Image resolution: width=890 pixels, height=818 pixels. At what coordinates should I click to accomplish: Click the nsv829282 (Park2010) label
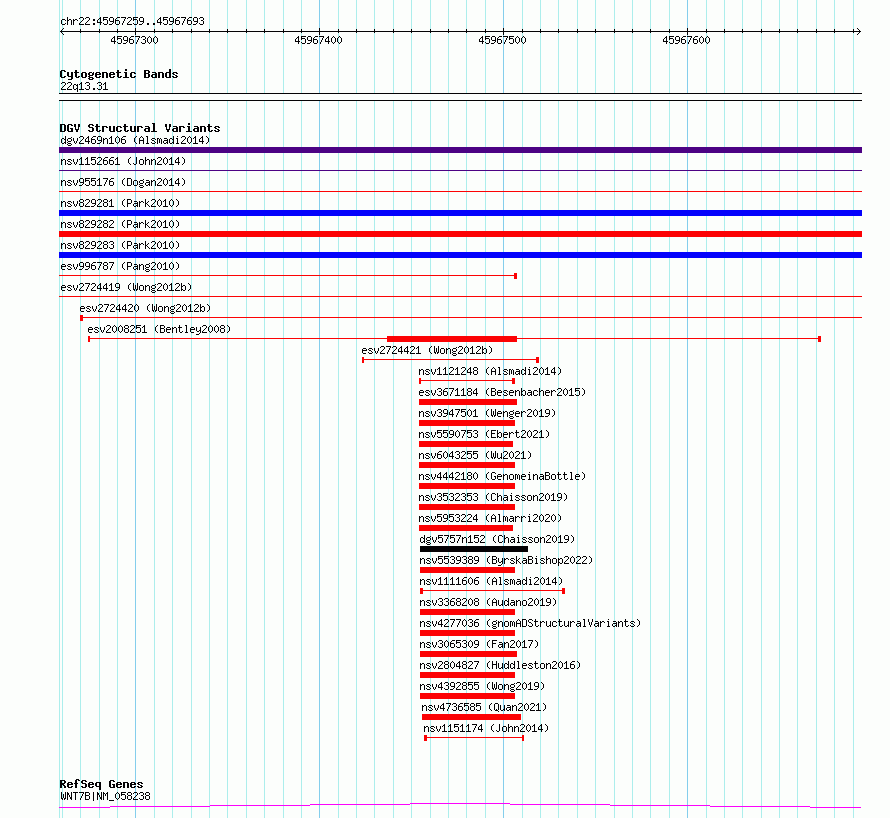coord(120,224)
